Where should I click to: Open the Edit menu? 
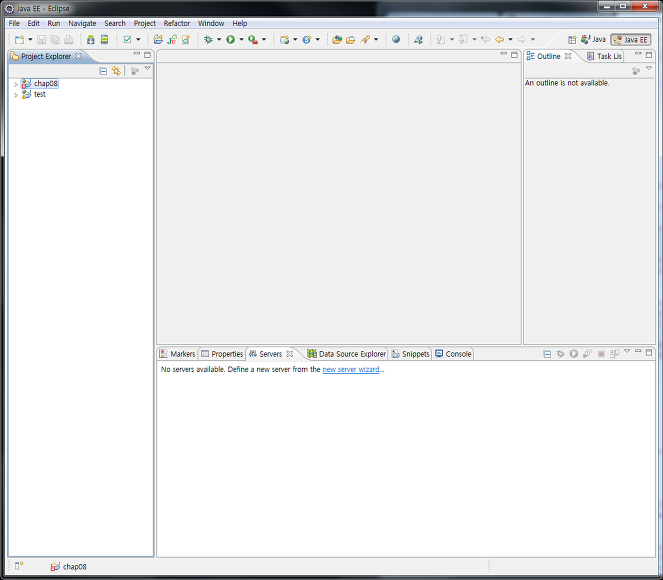[33, 23]
